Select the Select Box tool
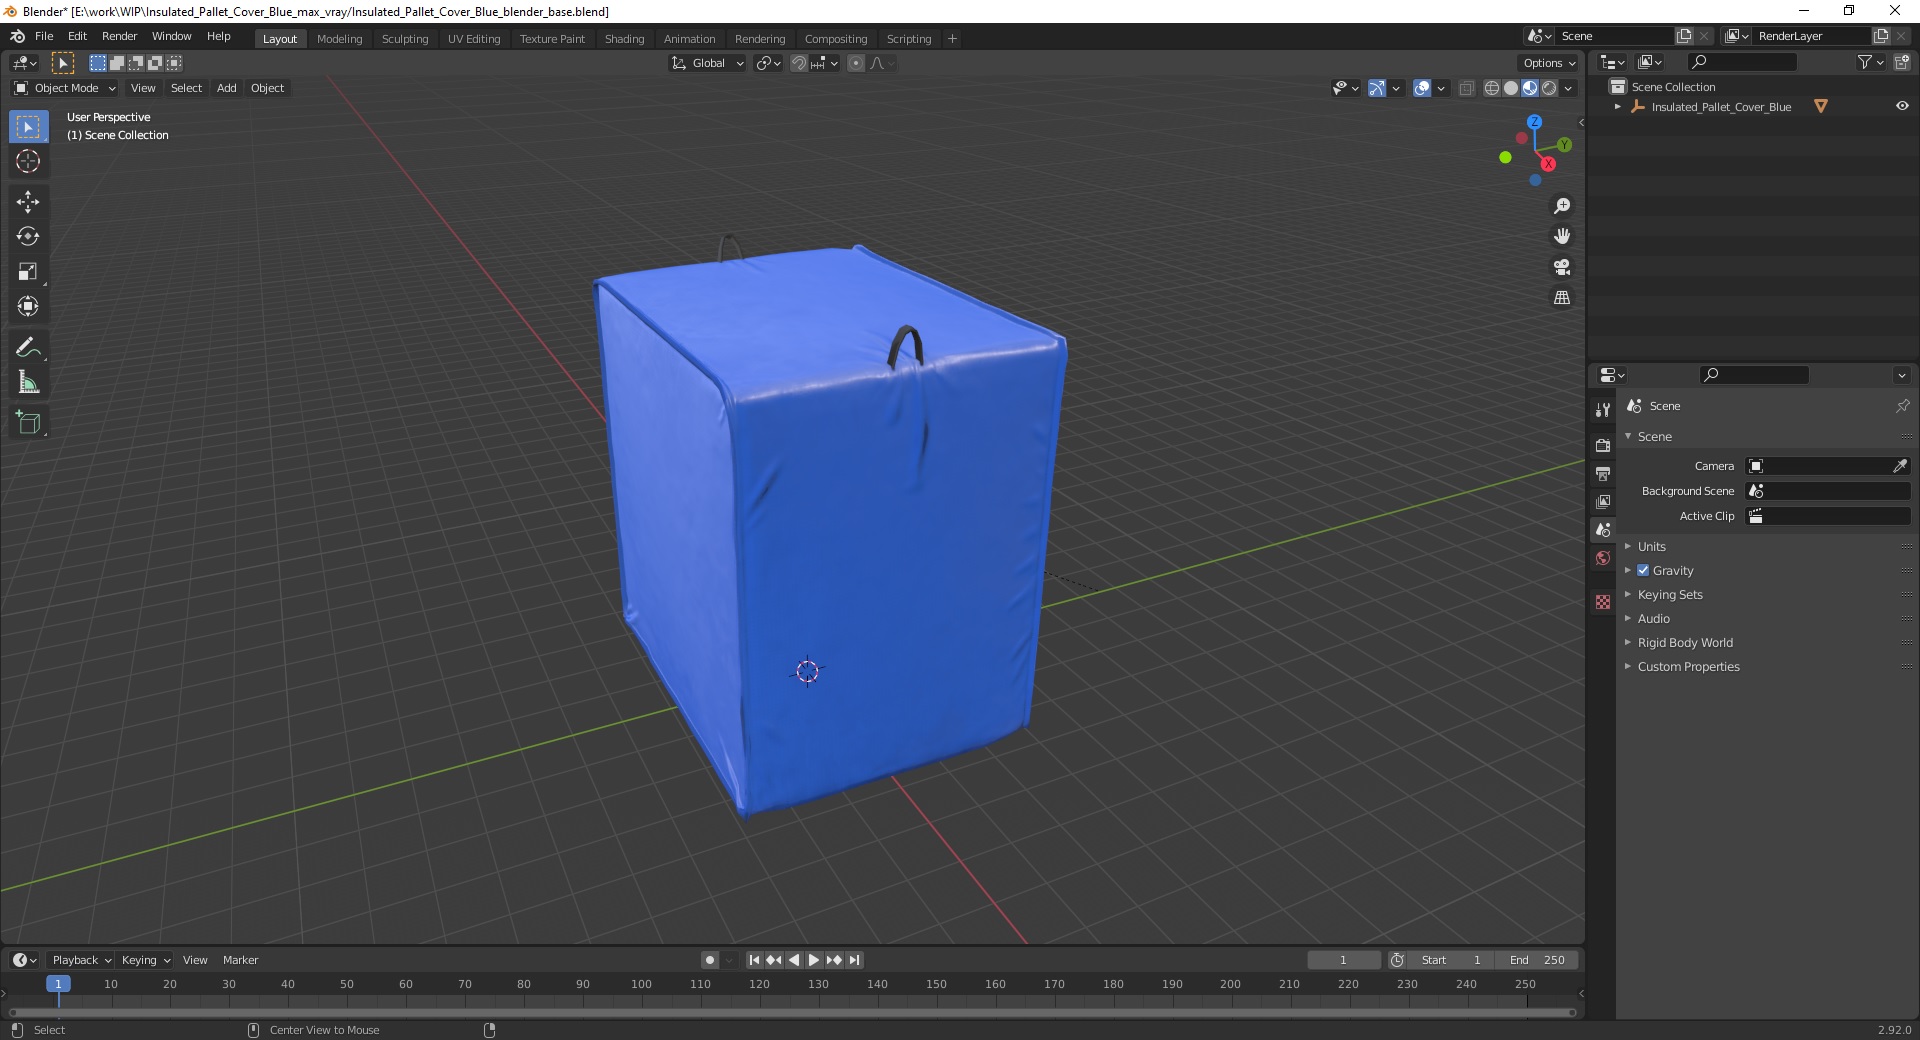Image resolution: width=1920 pixels, height=1040 pixels. pos(28,127)
